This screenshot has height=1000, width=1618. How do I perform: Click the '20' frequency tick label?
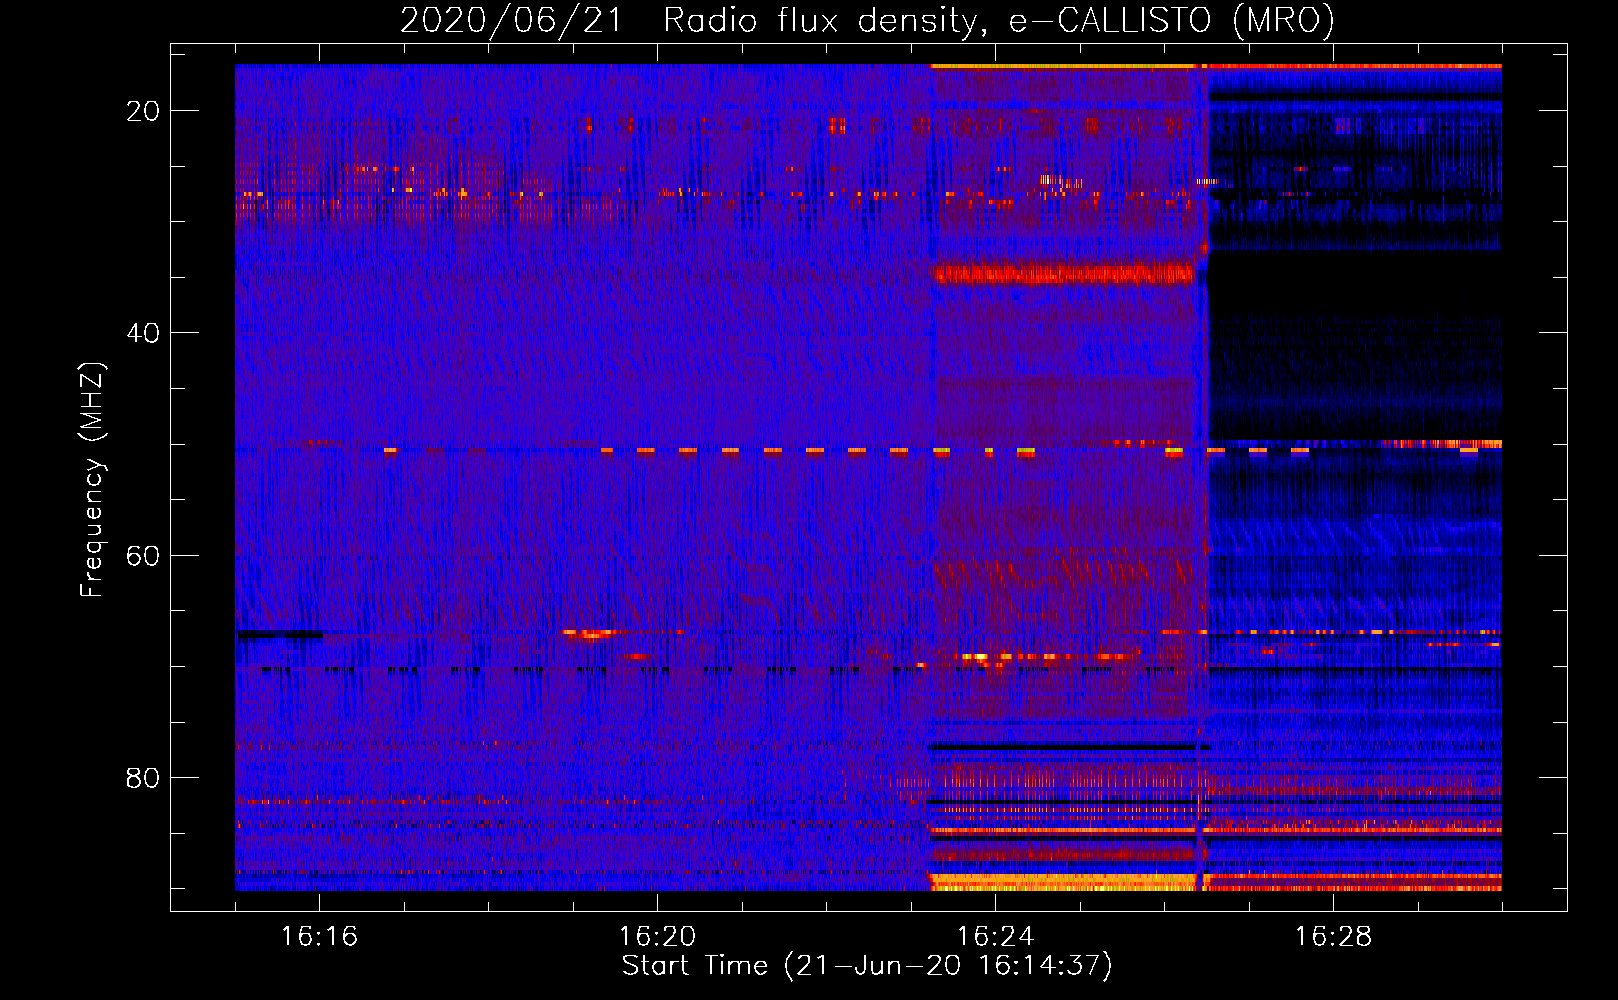[x=143, y=111]
